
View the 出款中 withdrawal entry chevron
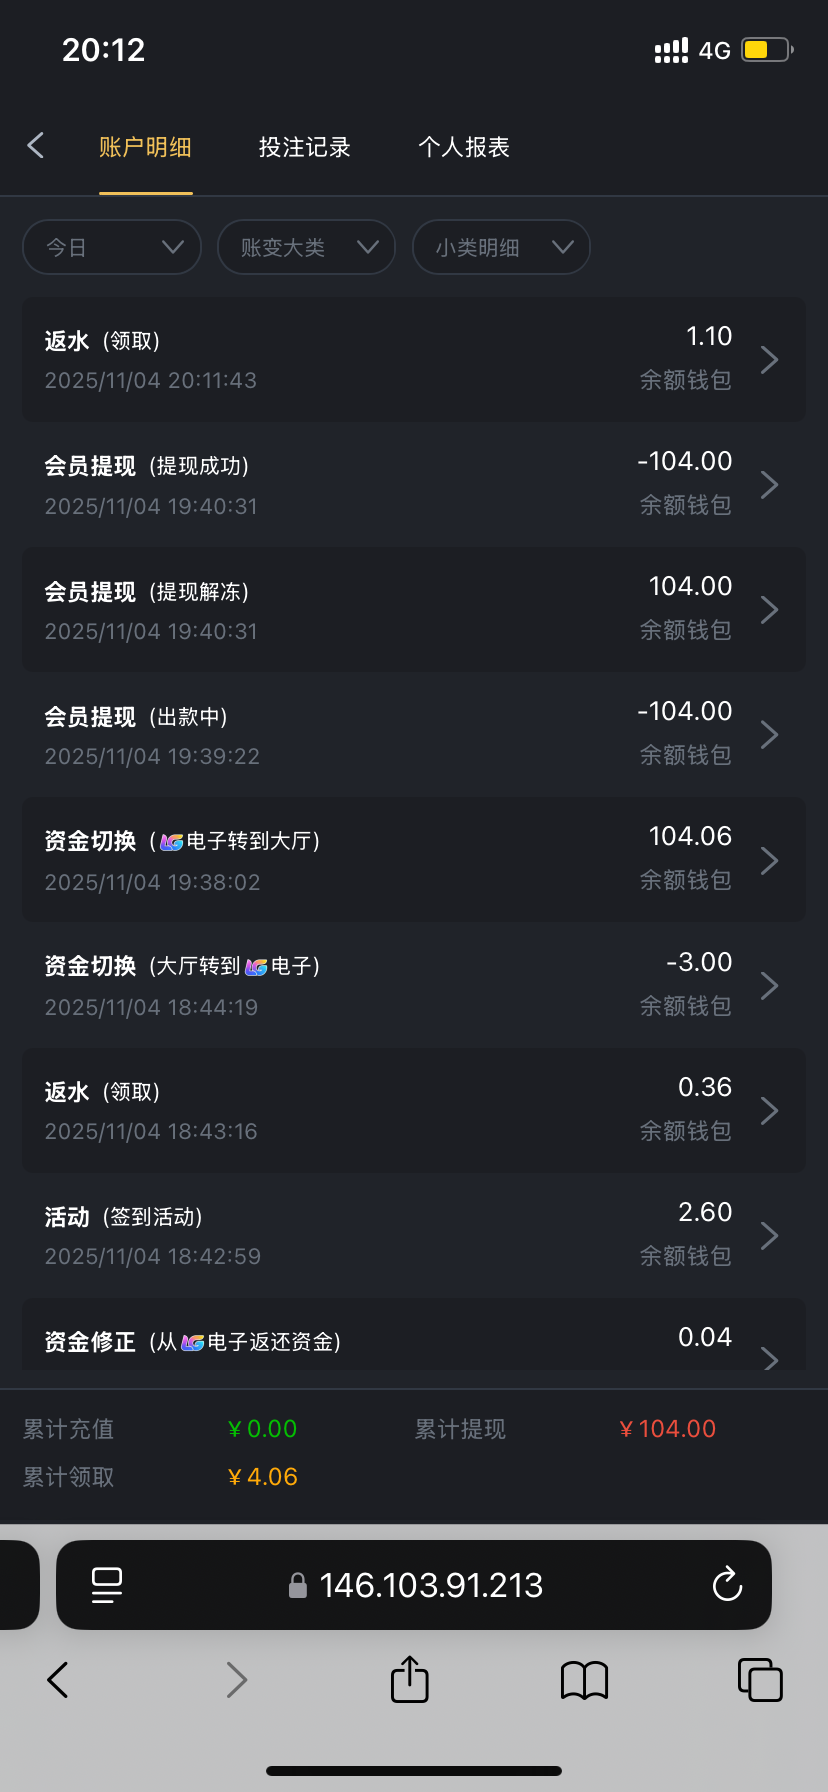coord(769,735)
